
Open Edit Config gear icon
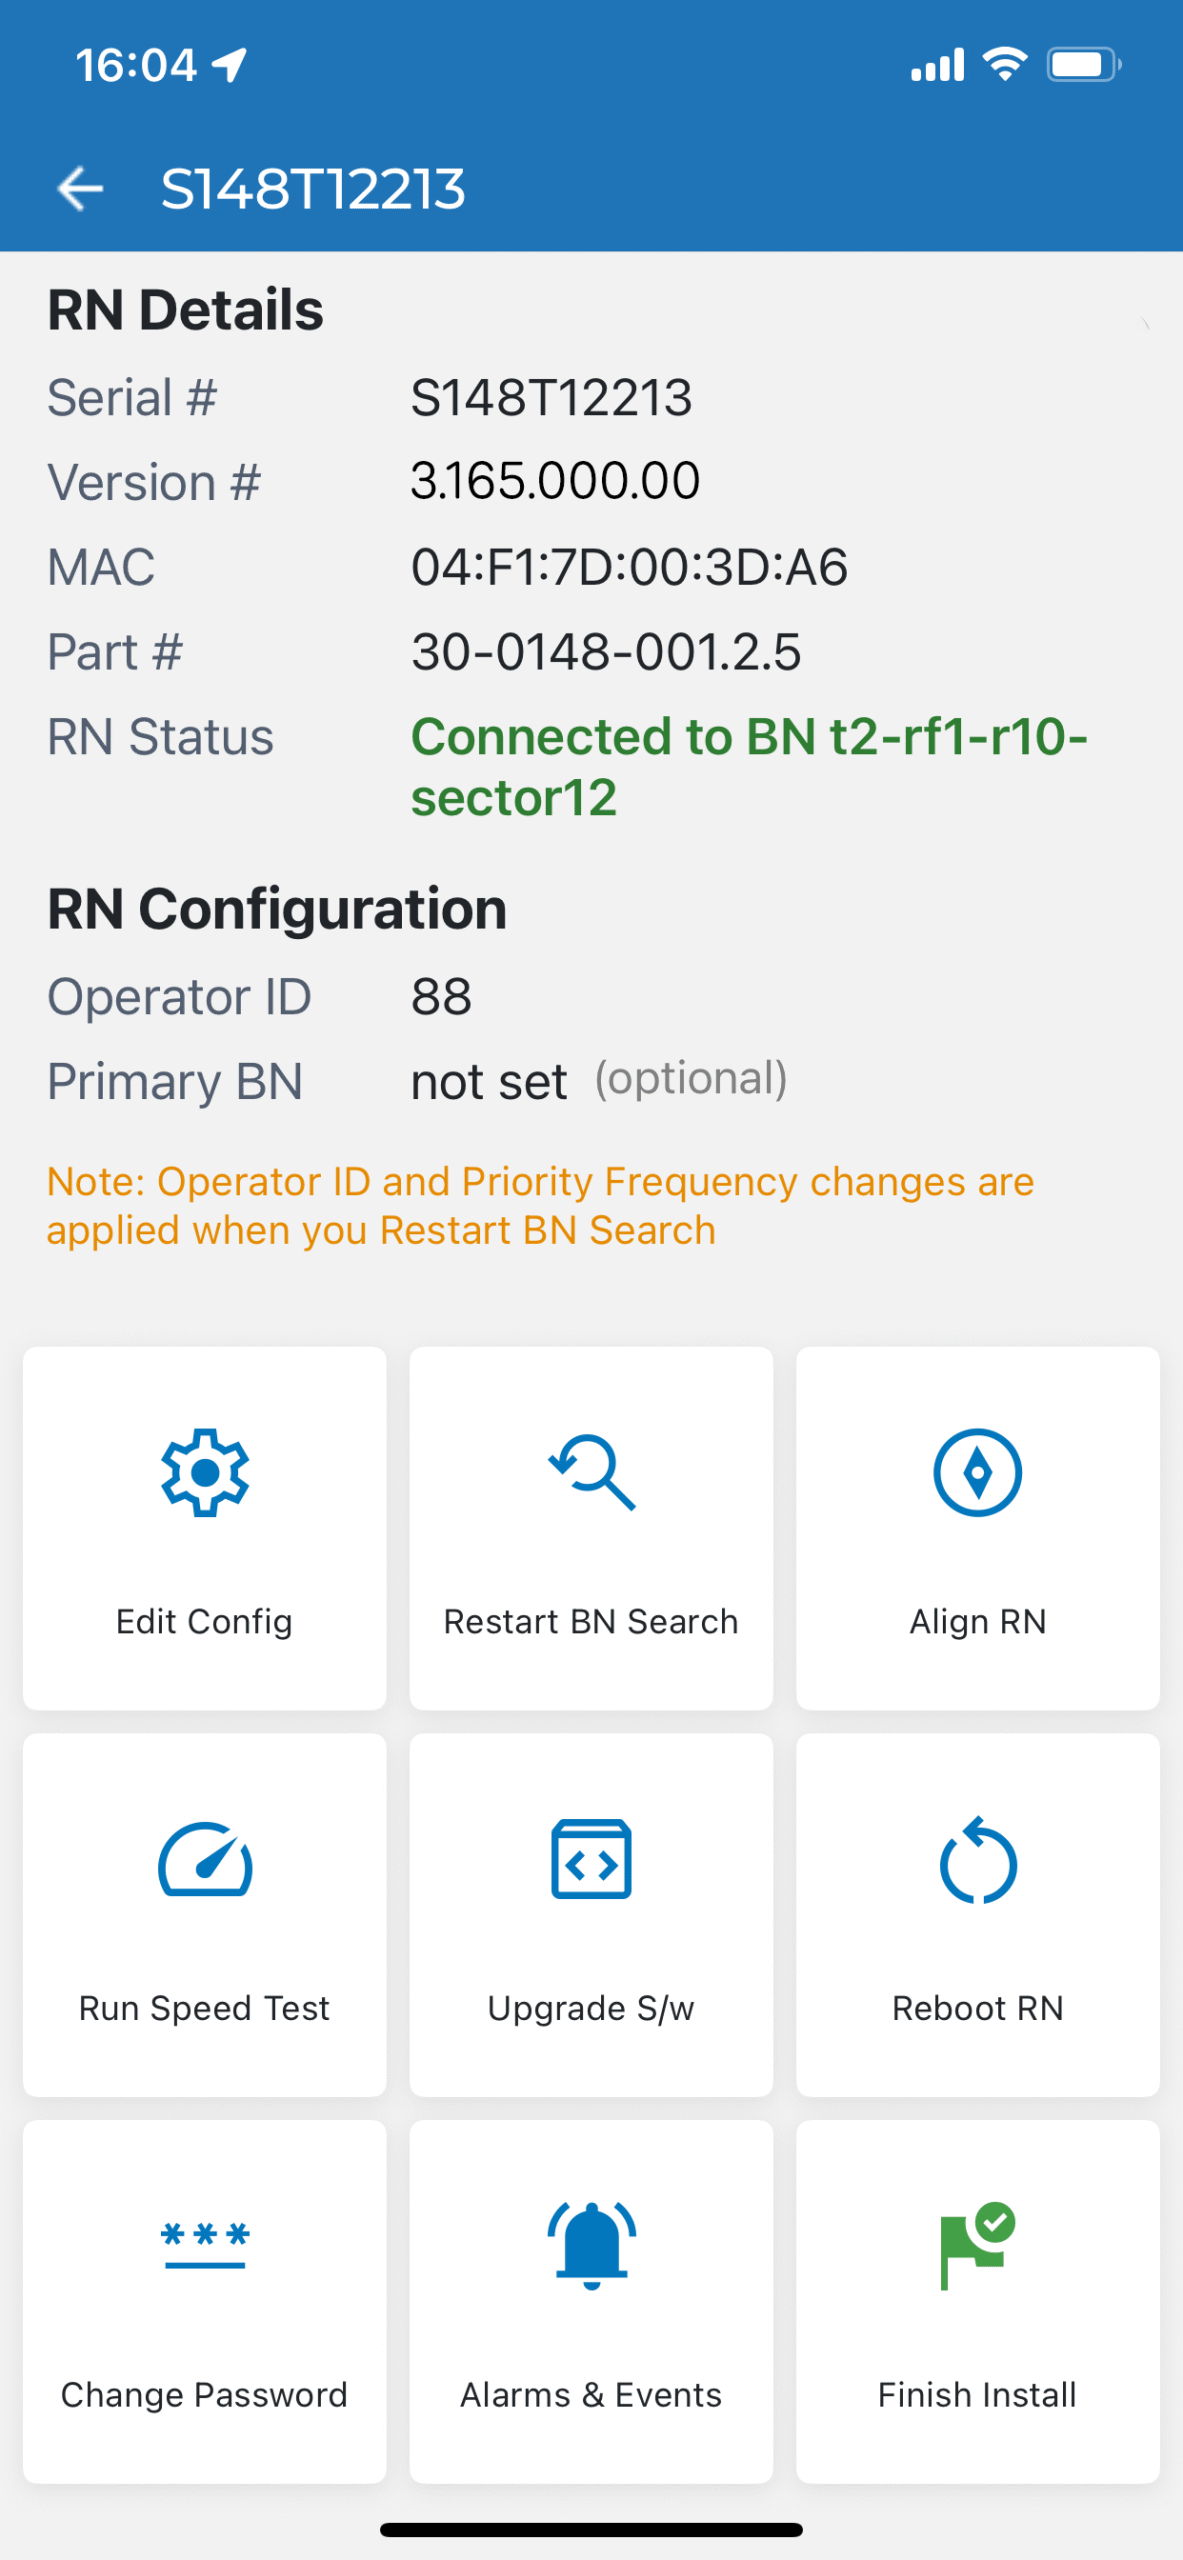click(x=205, y=1473)
